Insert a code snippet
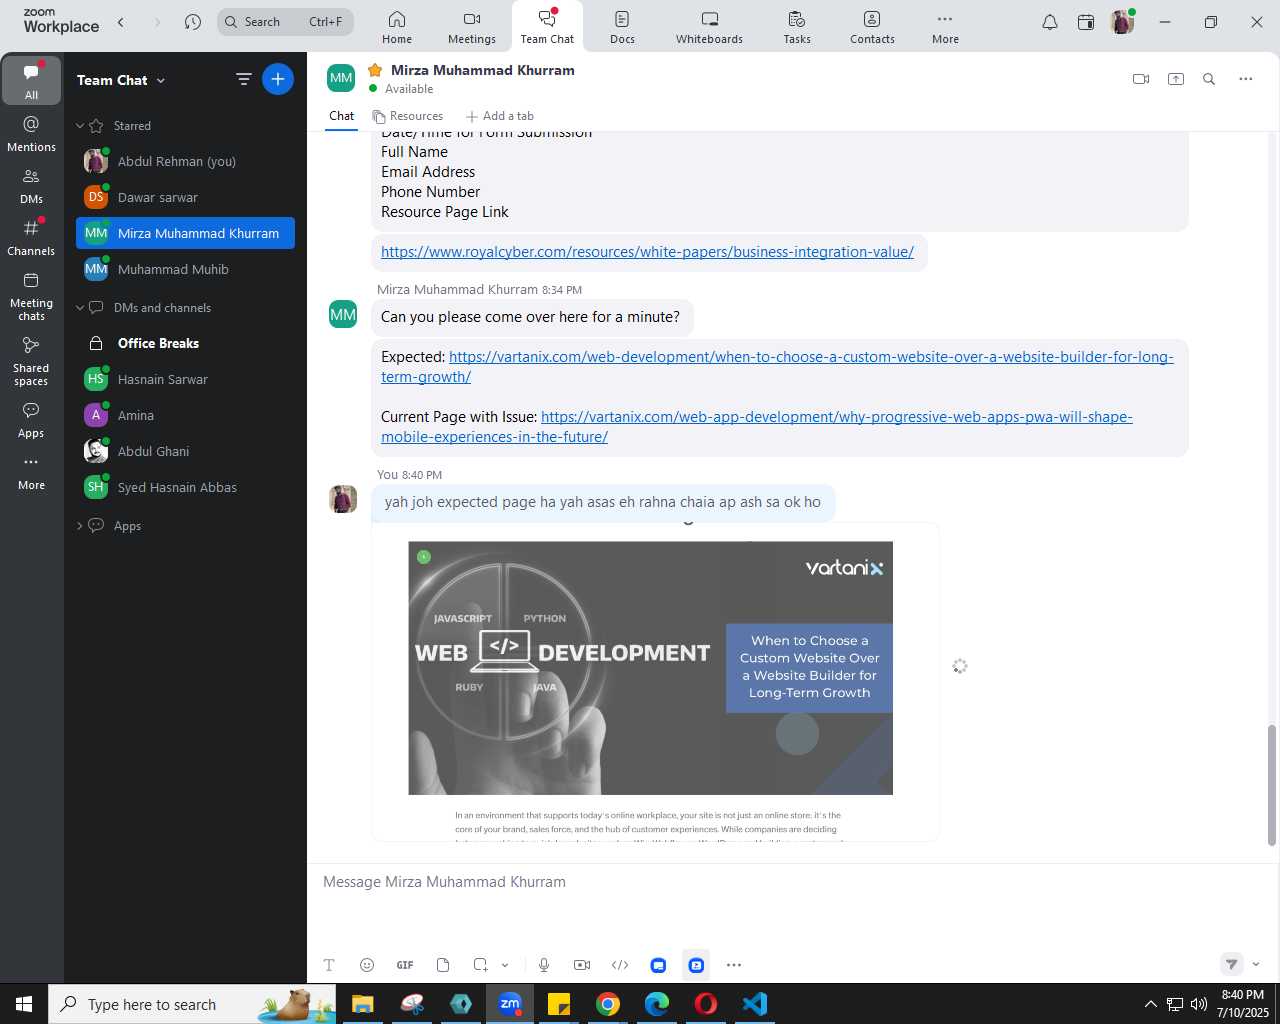This screenshot has height=1024, width=1280. tap(620, 965)
